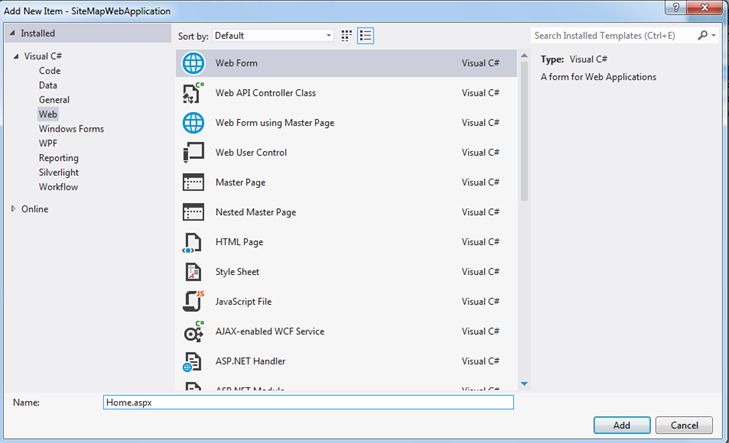Click the Web API Controller Class icon
Viewport: 729px width, 443px height.
193,93
